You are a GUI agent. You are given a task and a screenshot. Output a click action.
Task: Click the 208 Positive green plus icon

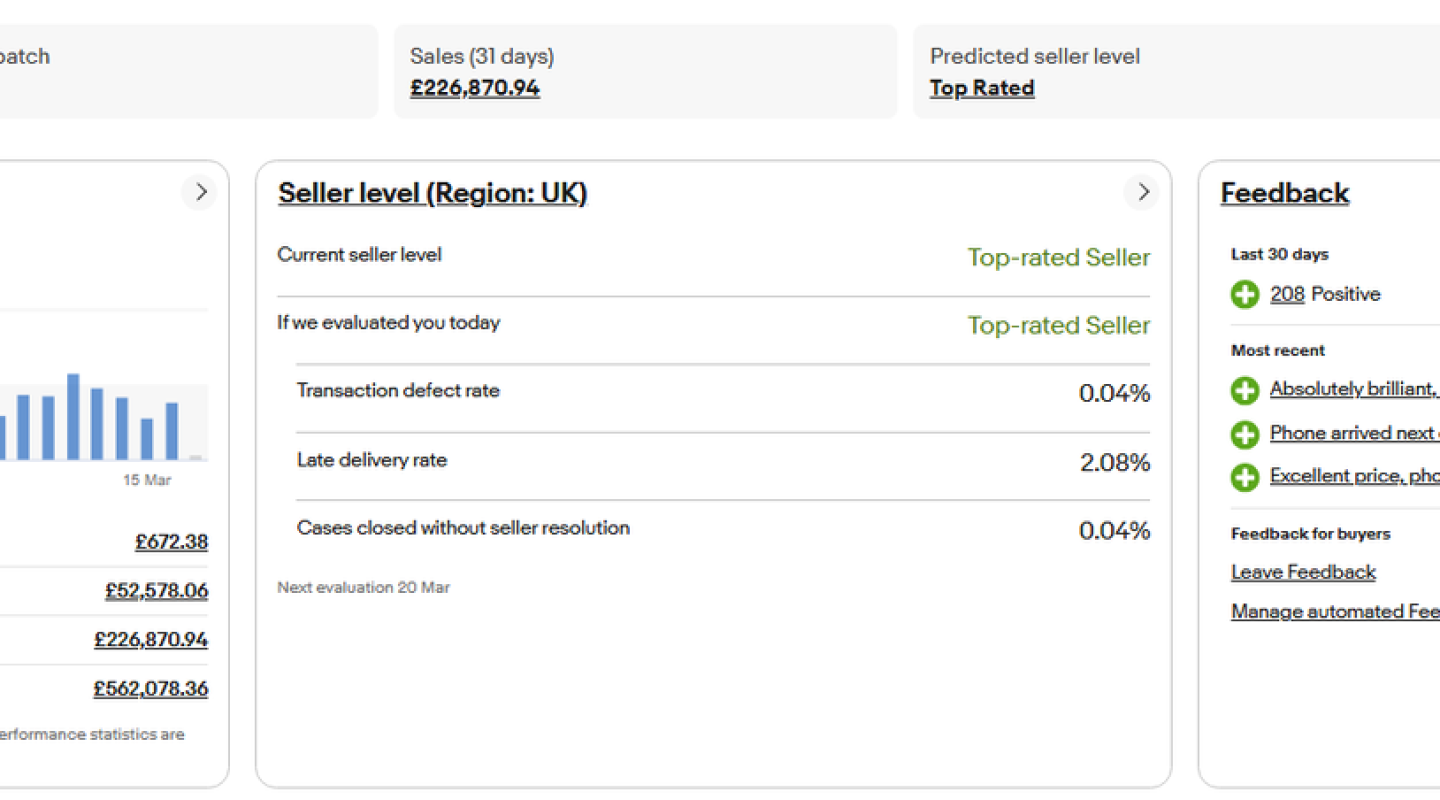point(1245,295)
